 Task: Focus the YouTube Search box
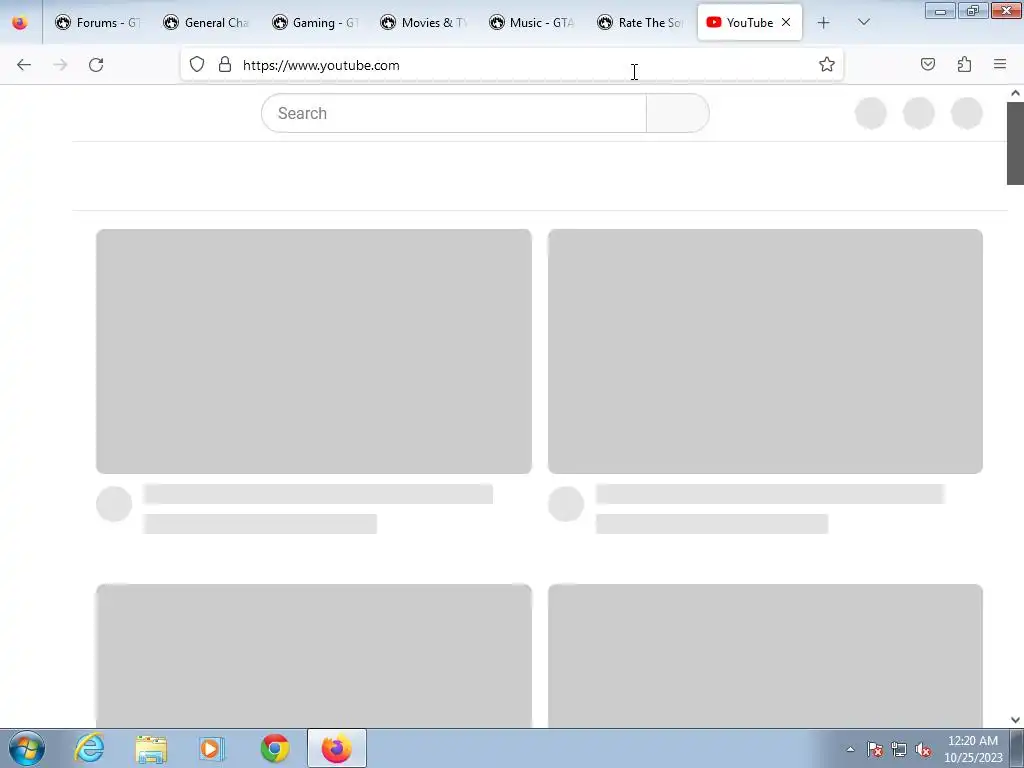(453, 113)
